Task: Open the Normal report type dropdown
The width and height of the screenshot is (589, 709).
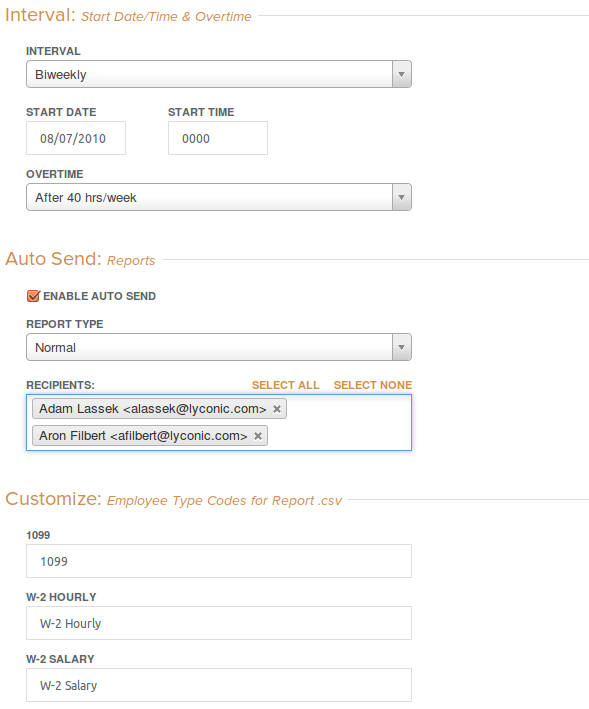Action: 219,347
